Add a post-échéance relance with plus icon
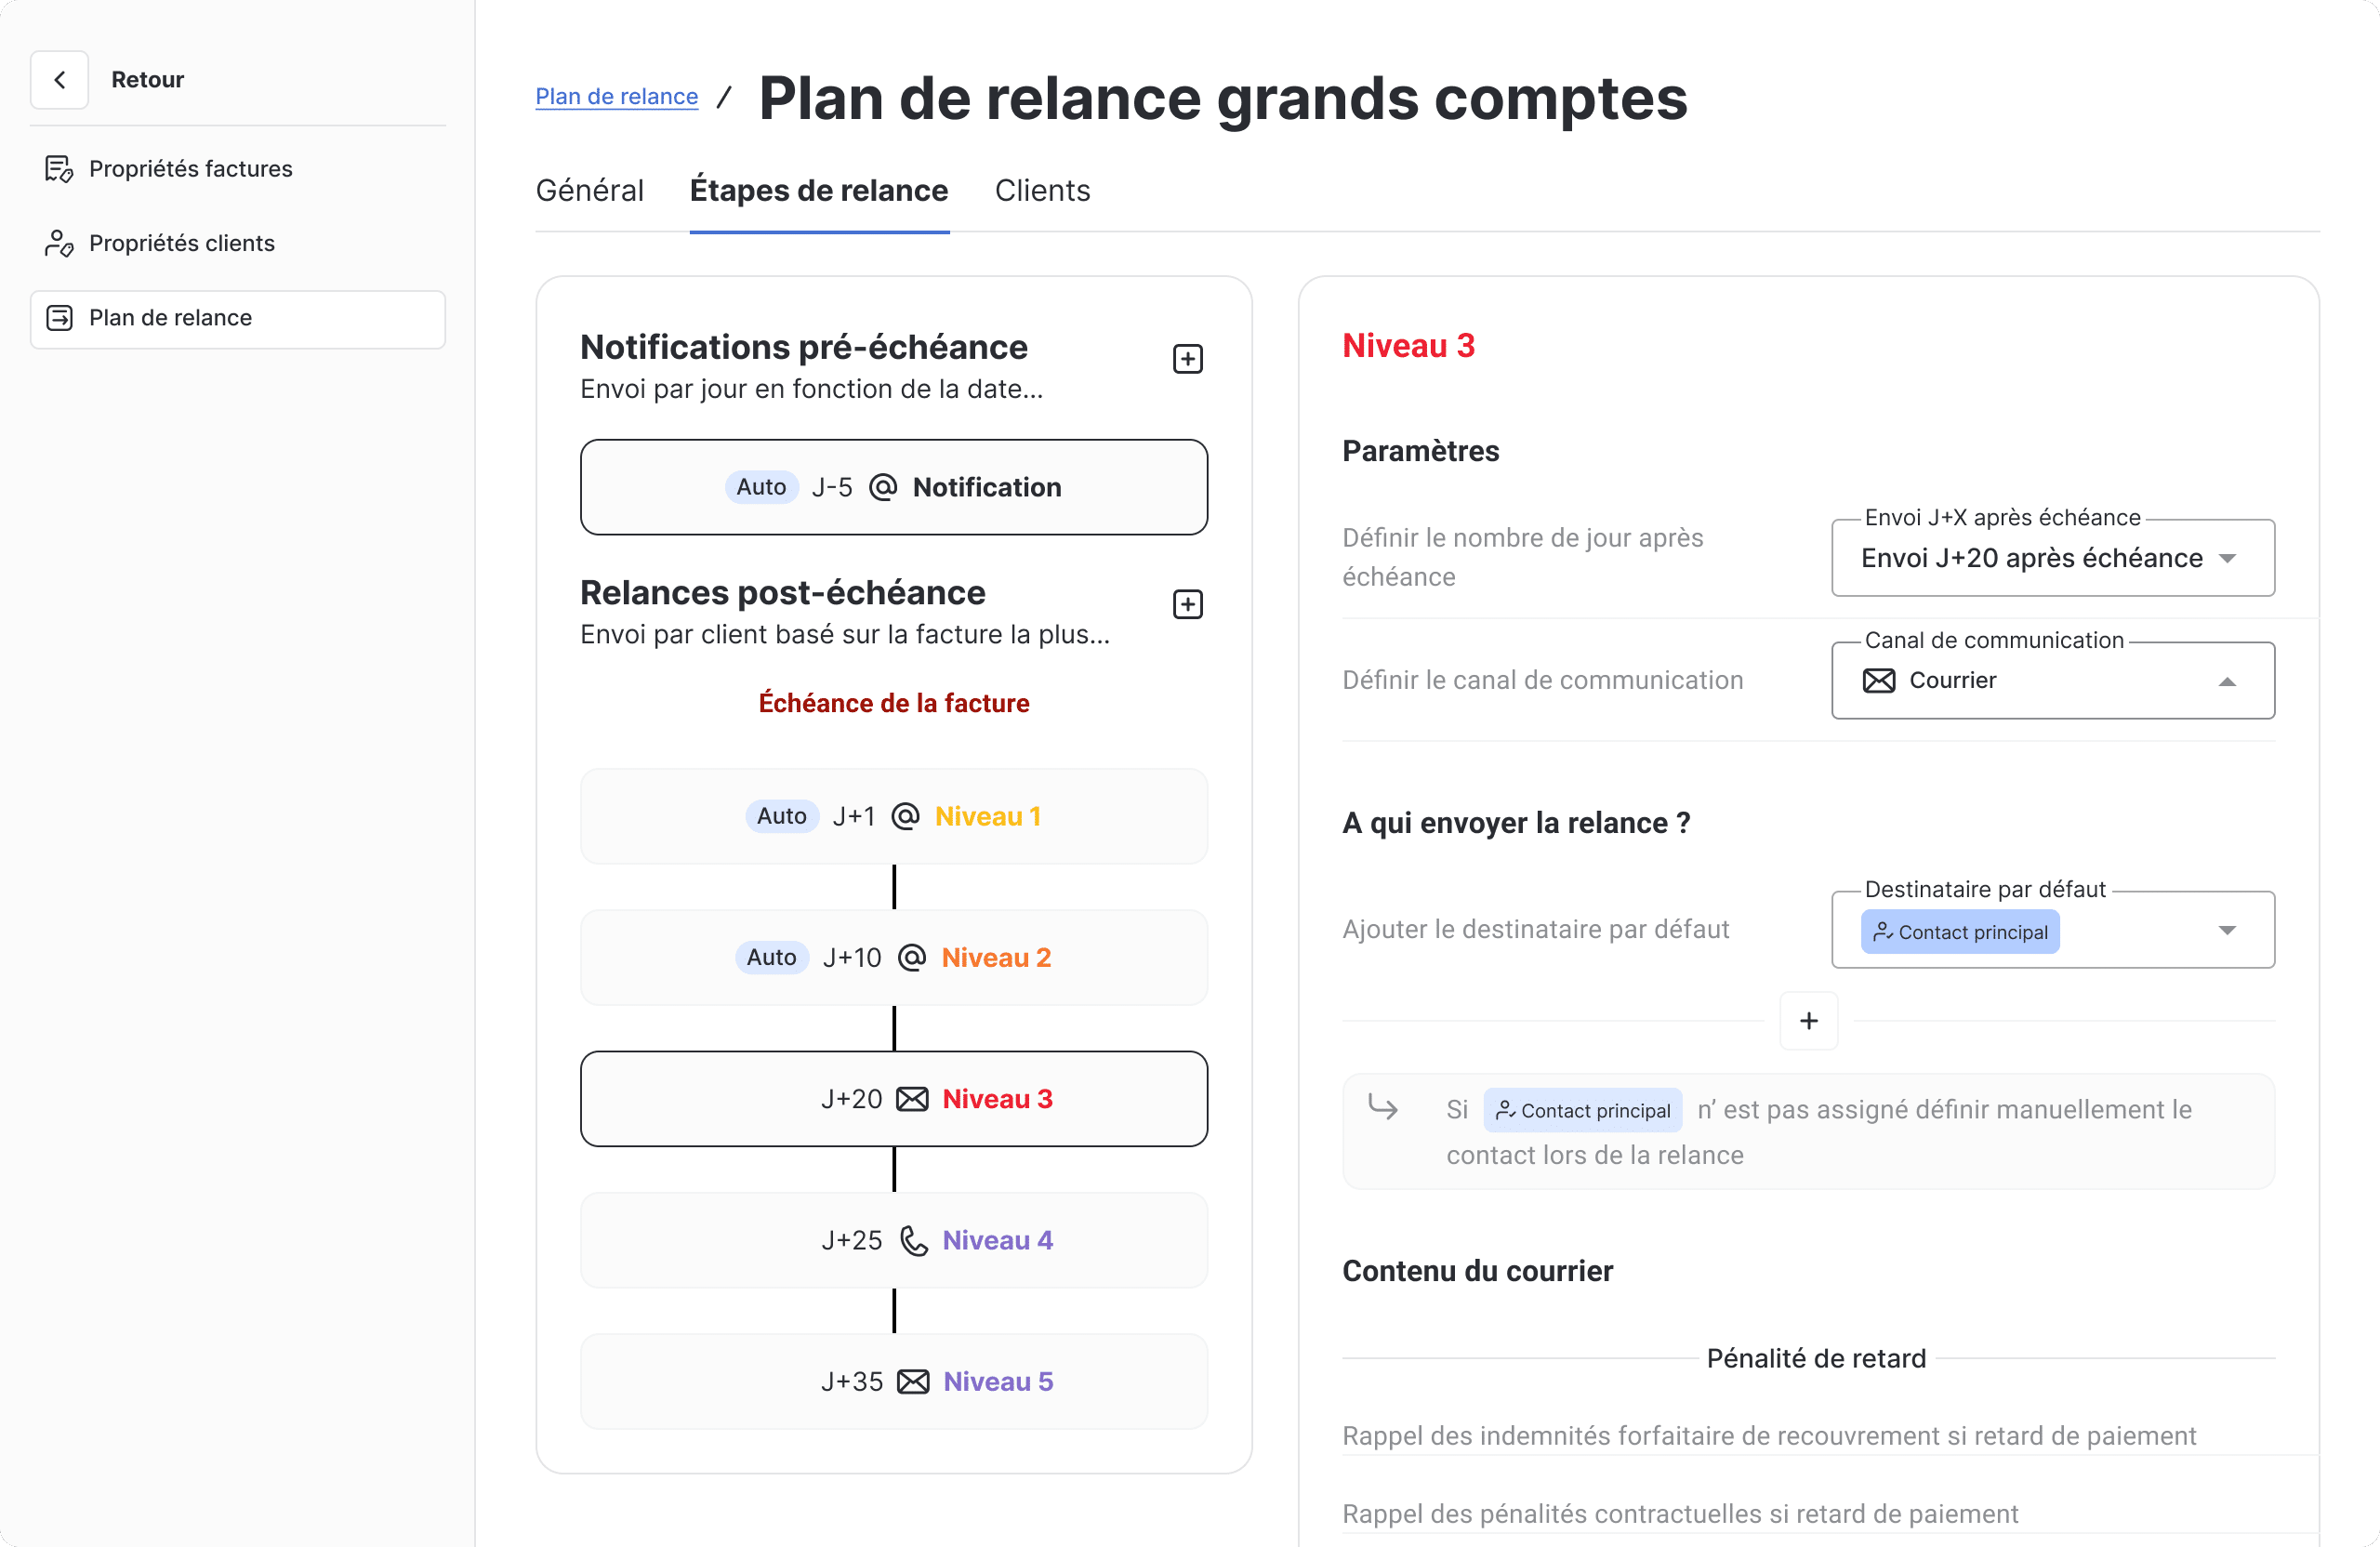This screenshot has height=1547, width=2380. 1187,604
